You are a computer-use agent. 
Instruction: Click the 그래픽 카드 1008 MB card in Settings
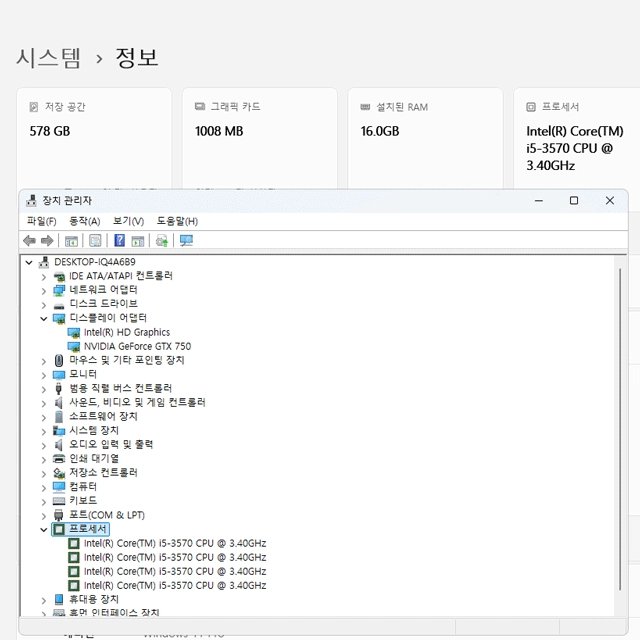click(260, 138)
